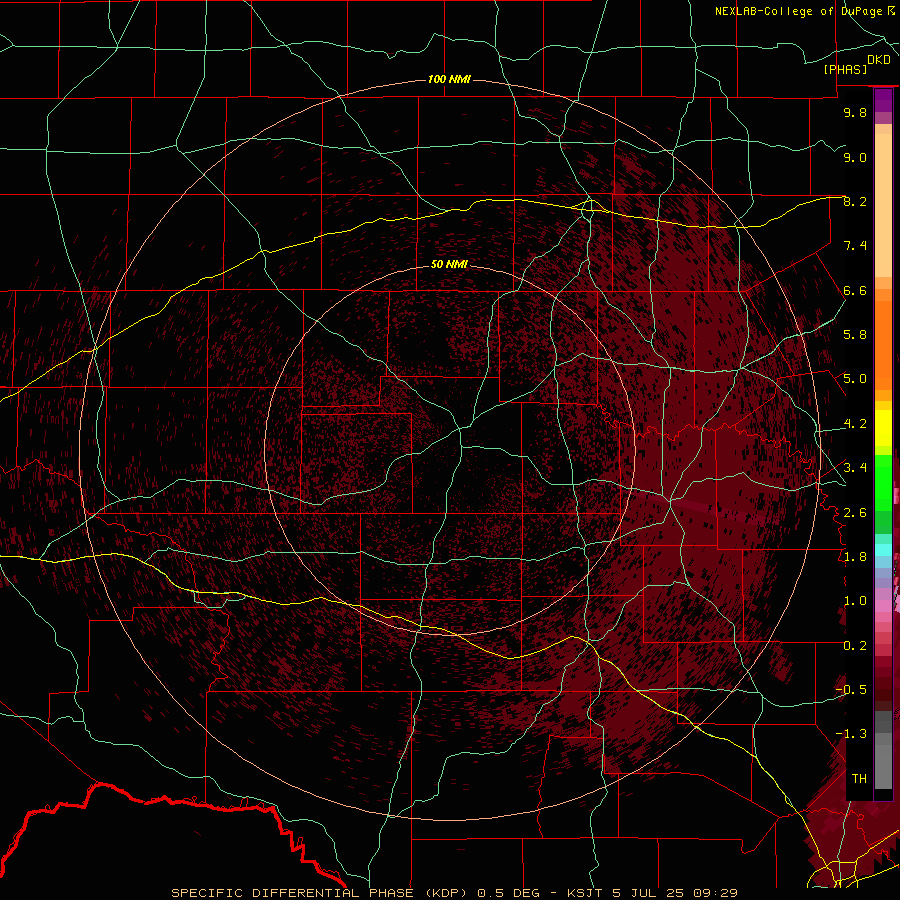Click the -0.5 value on the scale
This screenshot has width=900, height=900.
(851, 690)
